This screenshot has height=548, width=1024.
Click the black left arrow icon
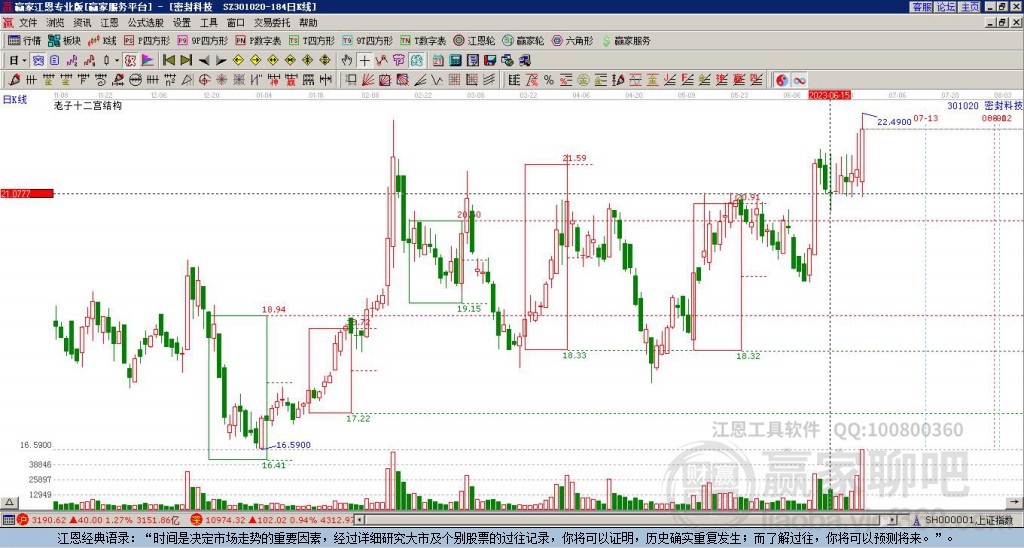click(204, 61)
